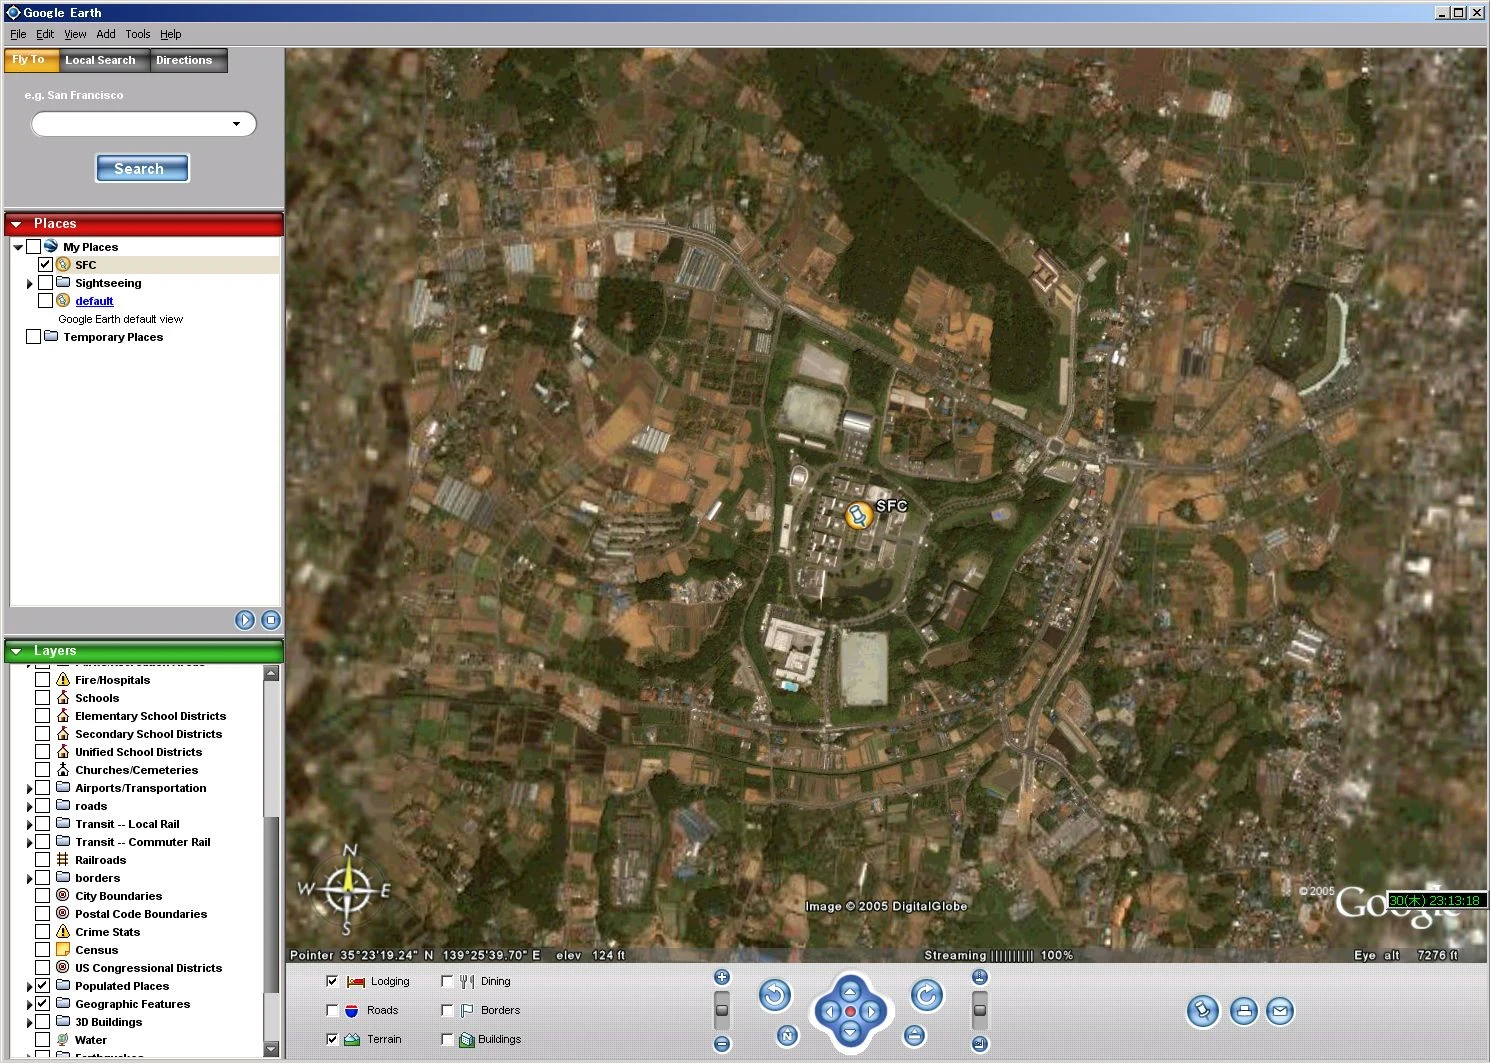Open the default saved view link
The image size is (1490, 1064).
(x=94, y=300)
